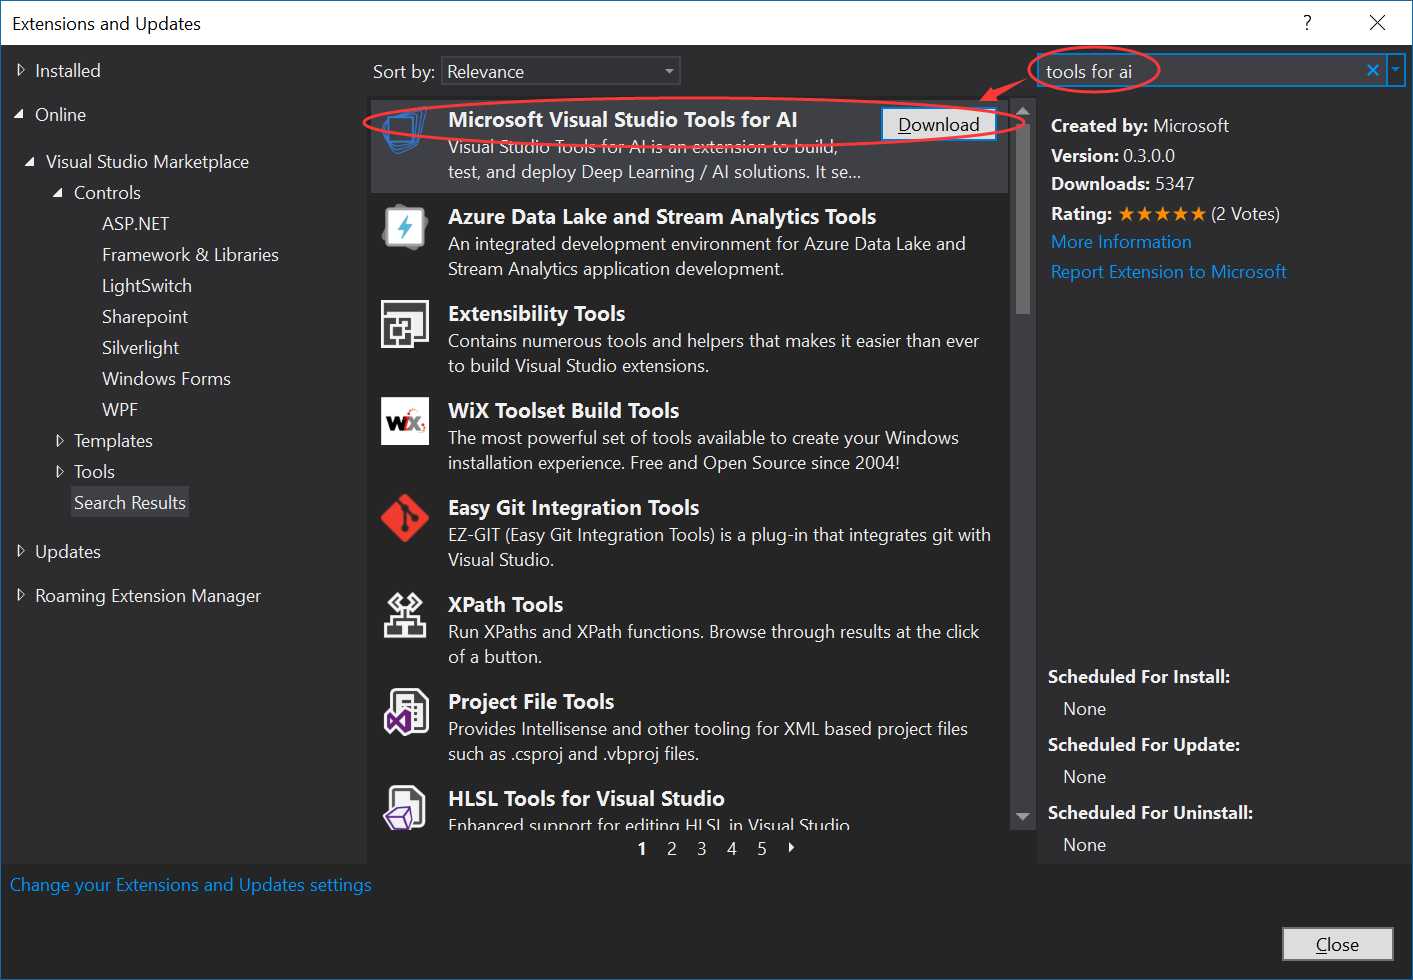
Task: Click the XPath Tools icon
Action: click(x=405, y=615)
